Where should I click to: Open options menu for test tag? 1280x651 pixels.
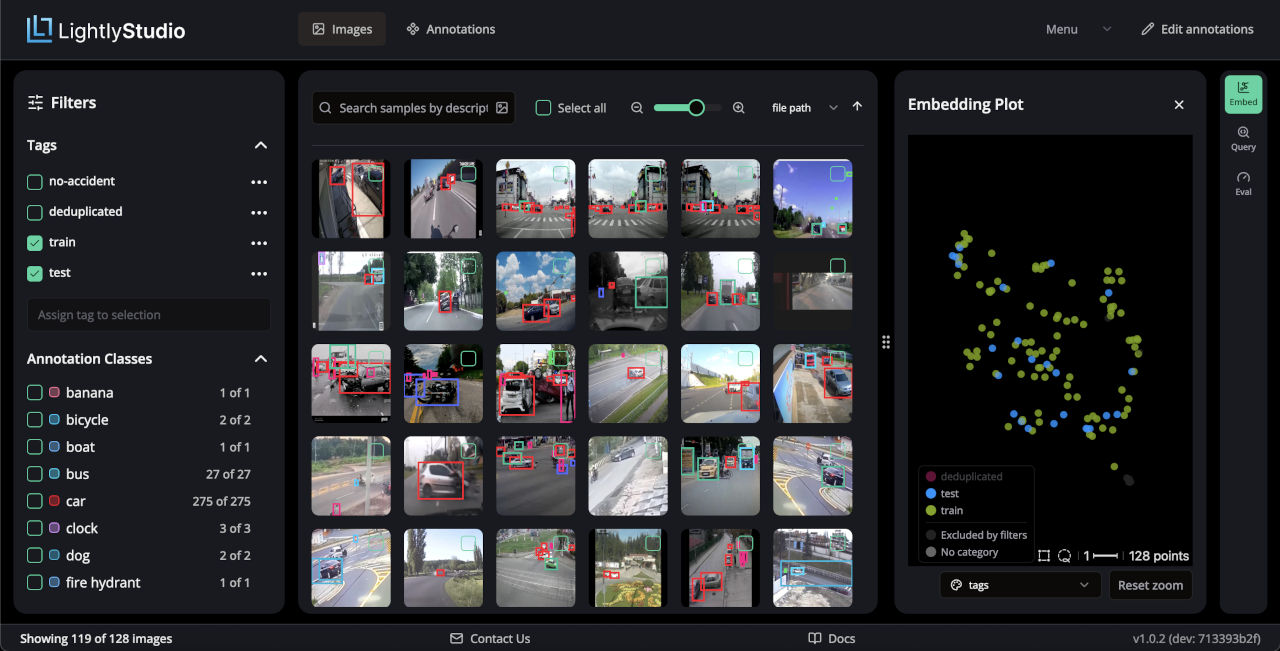click(x=259, y=273)
